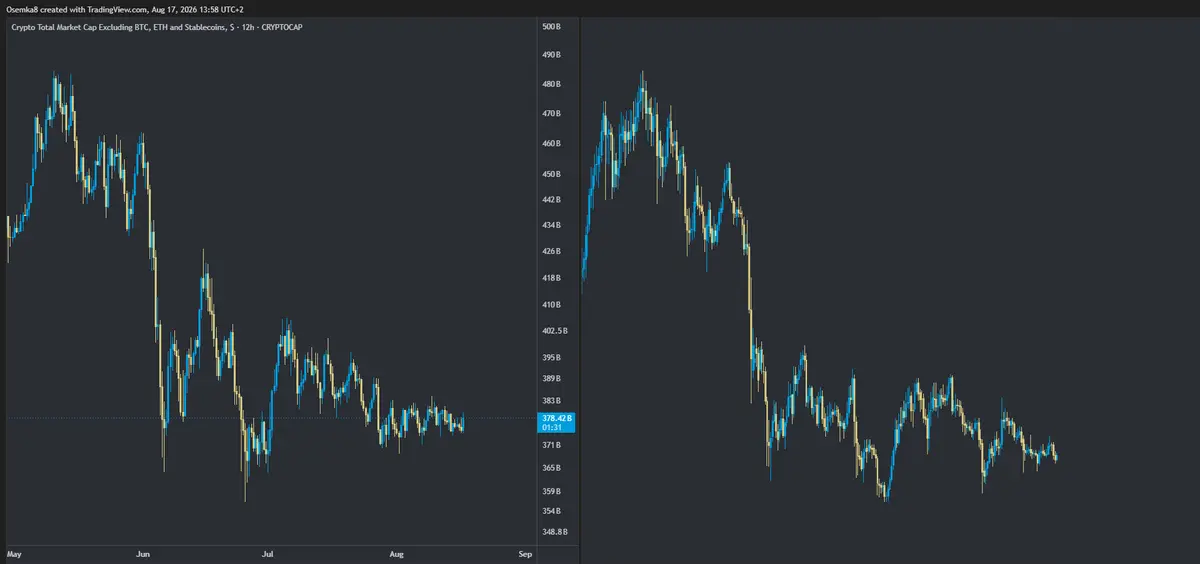Click the 389 B price scale label

point(551,379)
